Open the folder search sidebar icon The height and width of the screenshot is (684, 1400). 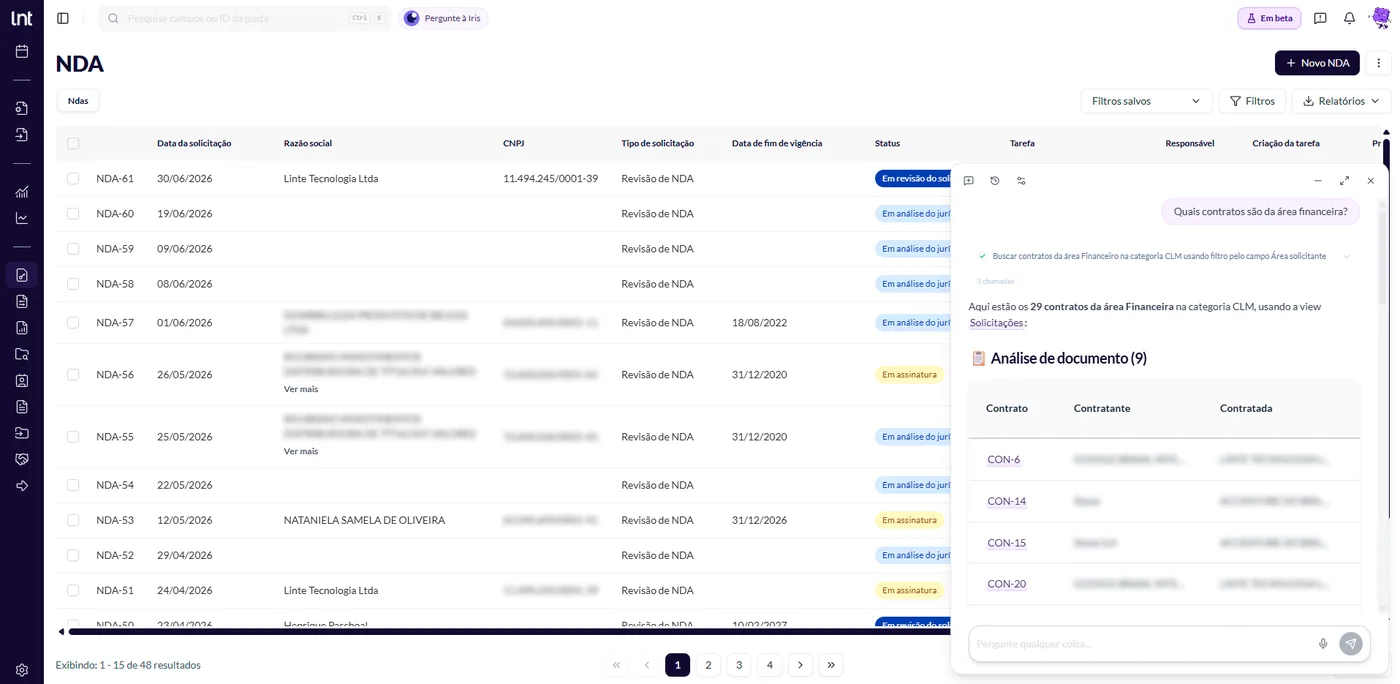coord(22,354)
